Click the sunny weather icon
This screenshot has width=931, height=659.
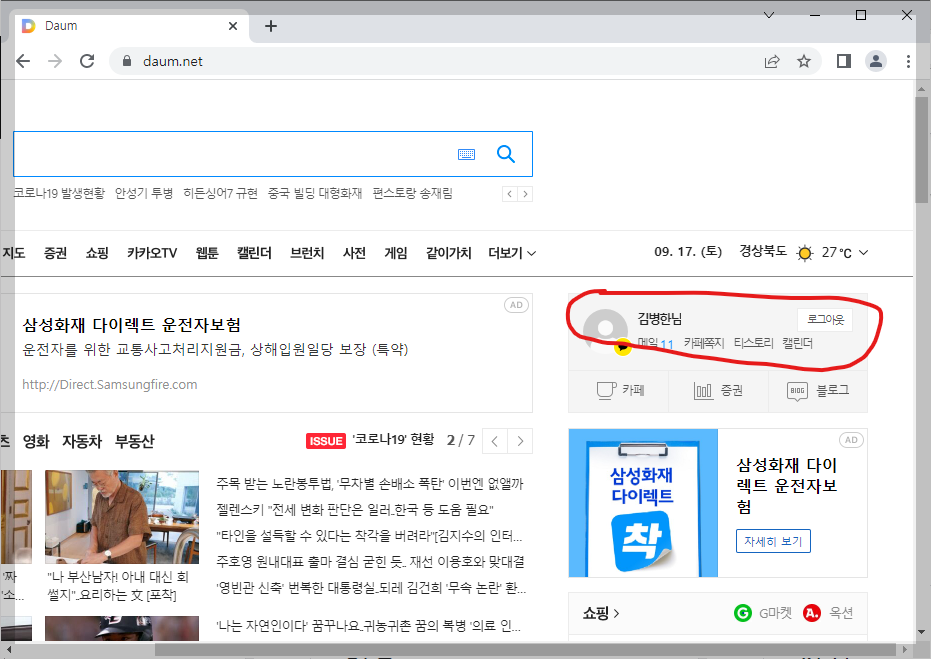click(x=805, y=253)
